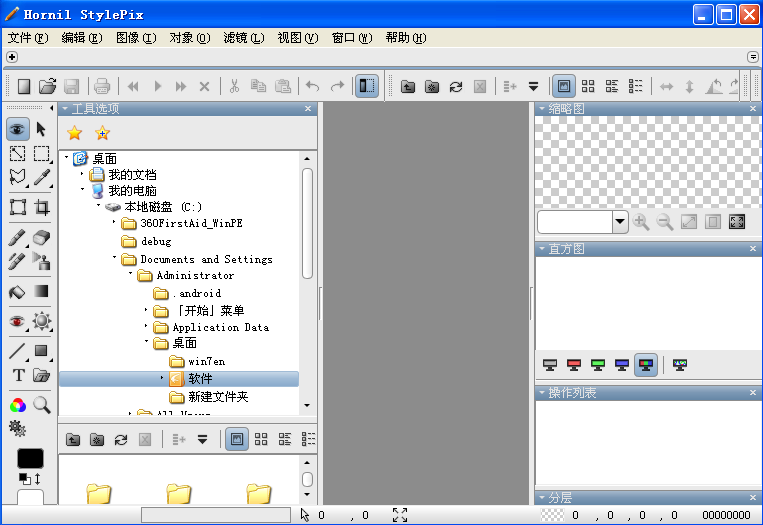The width and height of the screenshot is (763, 525).
Task: Choose the Eyedropper tool
Action: (42, 178)
